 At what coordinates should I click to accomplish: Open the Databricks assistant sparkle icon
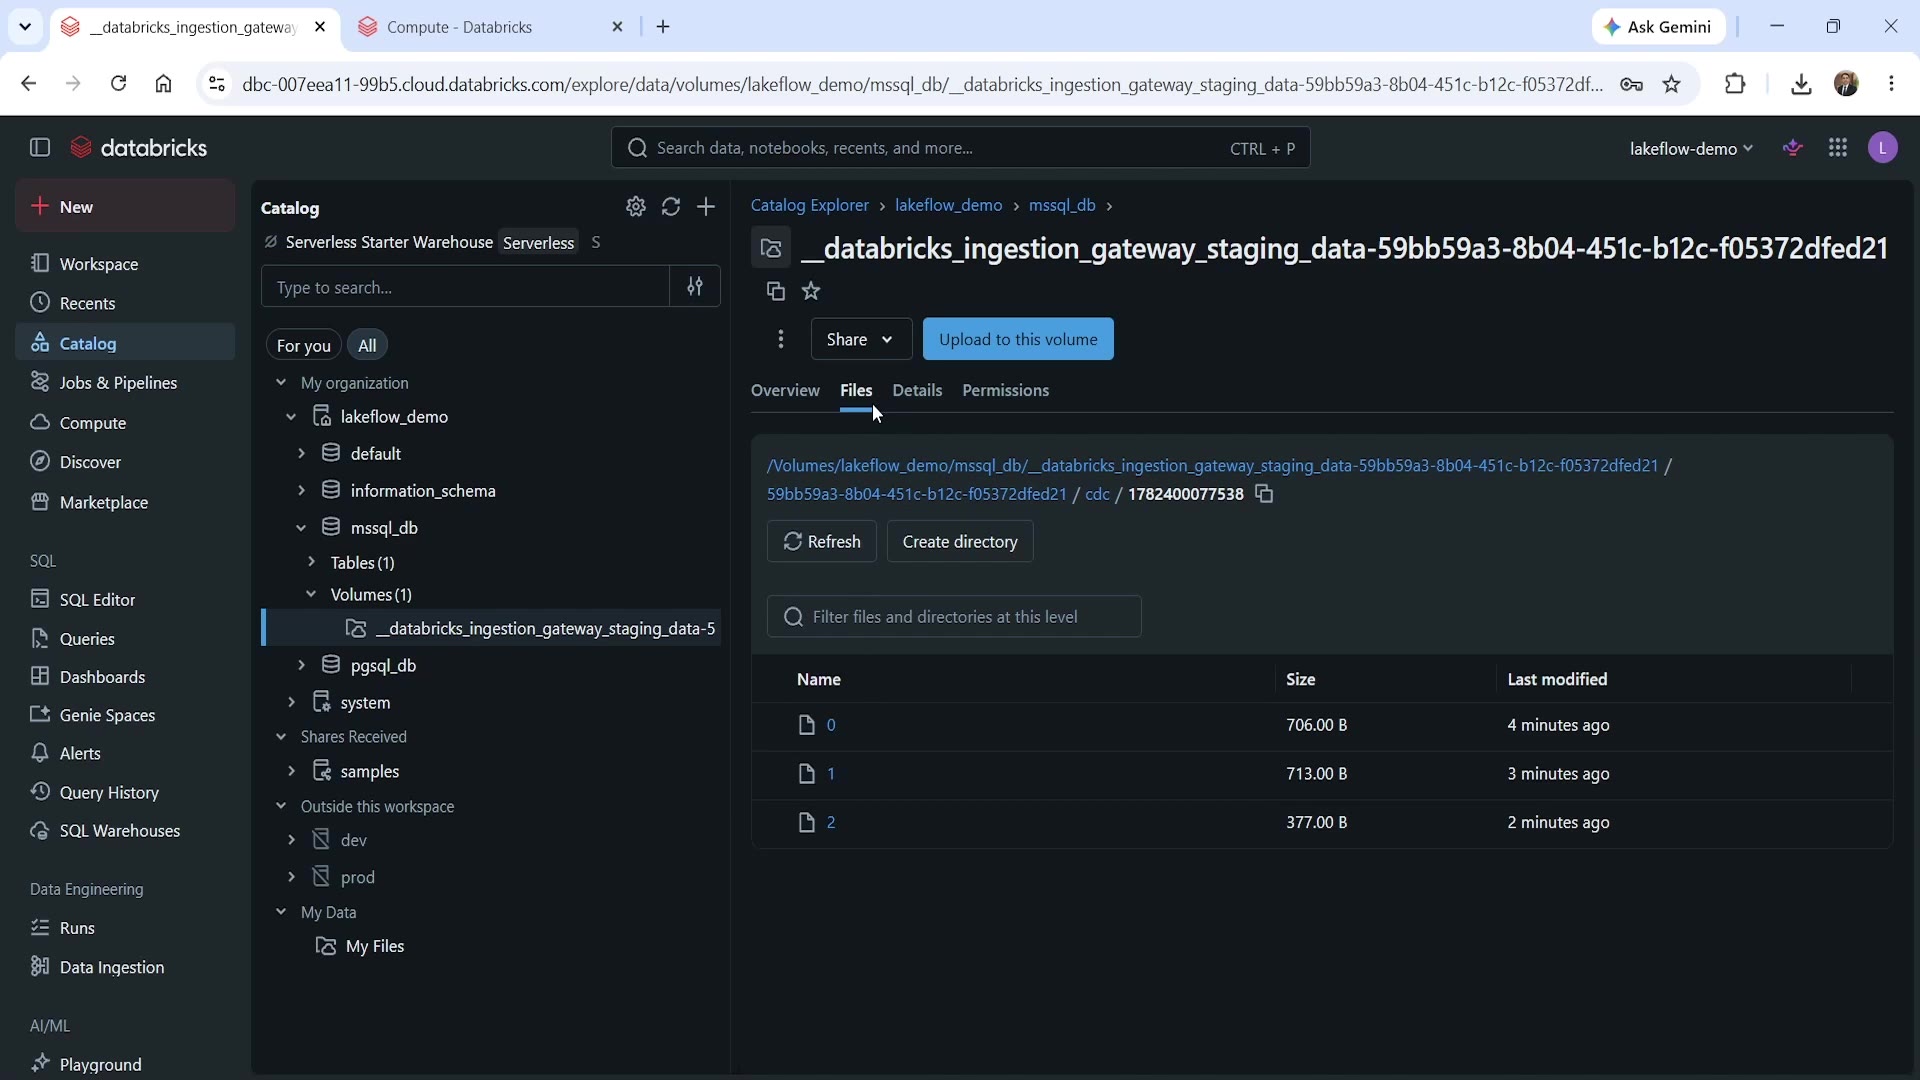coord(1793,148)
